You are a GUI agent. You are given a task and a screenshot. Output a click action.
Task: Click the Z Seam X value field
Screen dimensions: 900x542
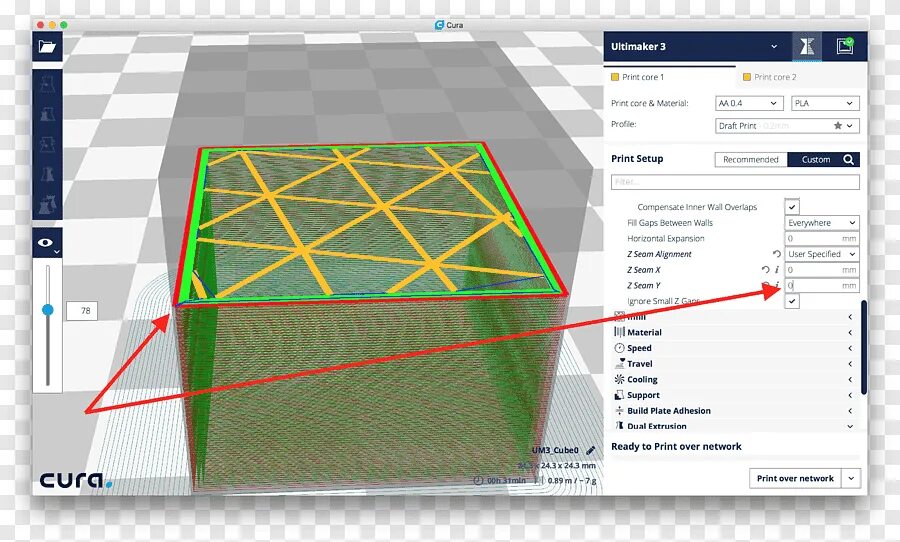coord(821,270)
